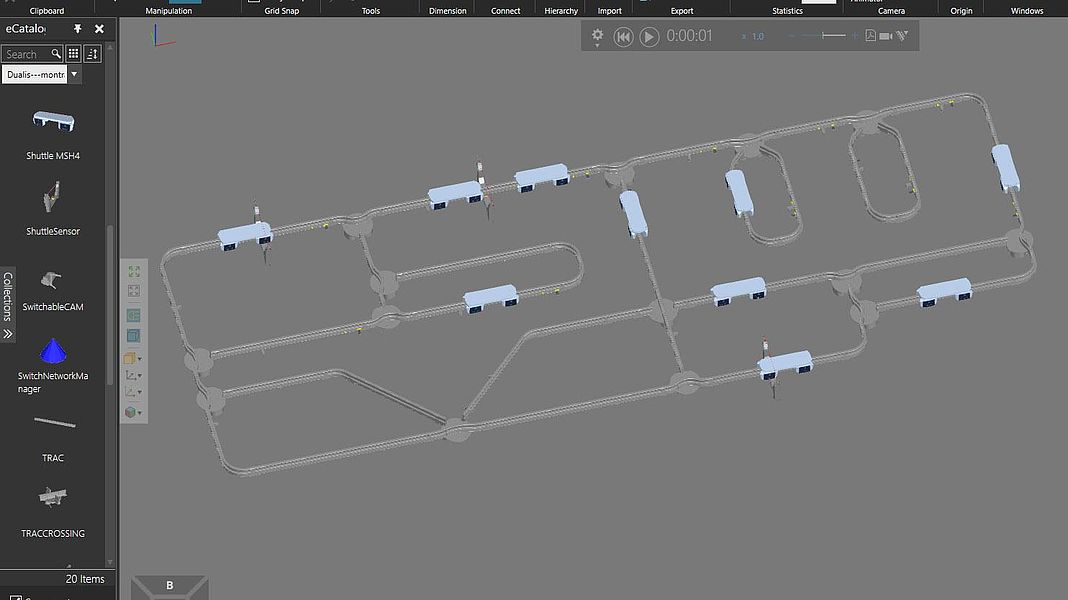Click the Camera group label
1068x600 pixels.
892,11
